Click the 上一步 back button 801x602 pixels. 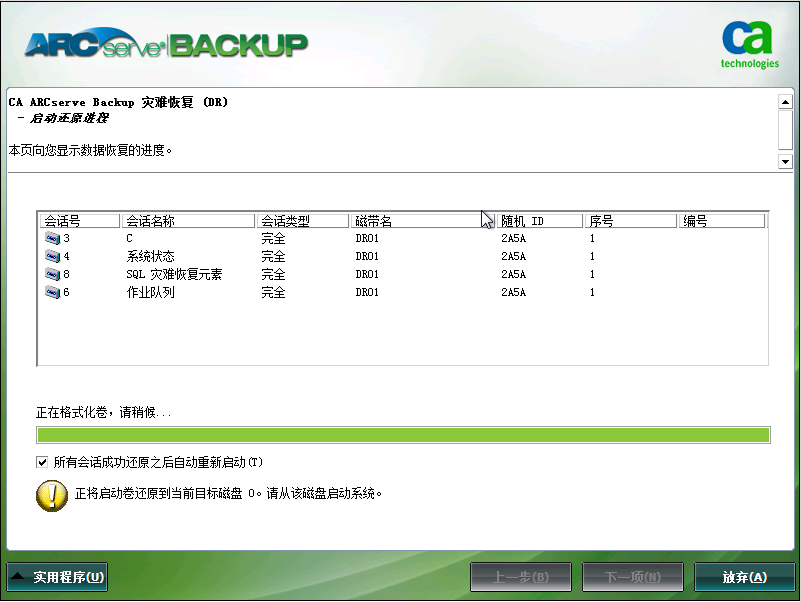520,576
